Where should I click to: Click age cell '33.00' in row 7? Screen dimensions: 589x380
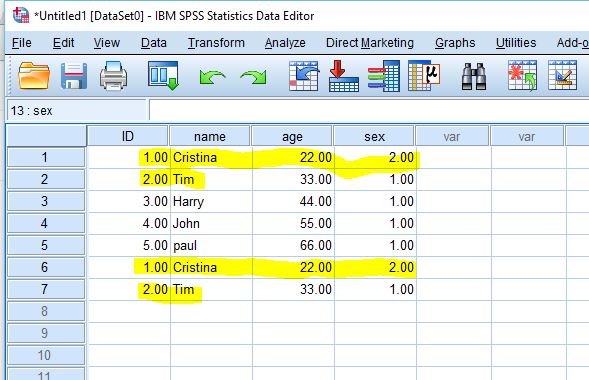(x=293, y=289)
